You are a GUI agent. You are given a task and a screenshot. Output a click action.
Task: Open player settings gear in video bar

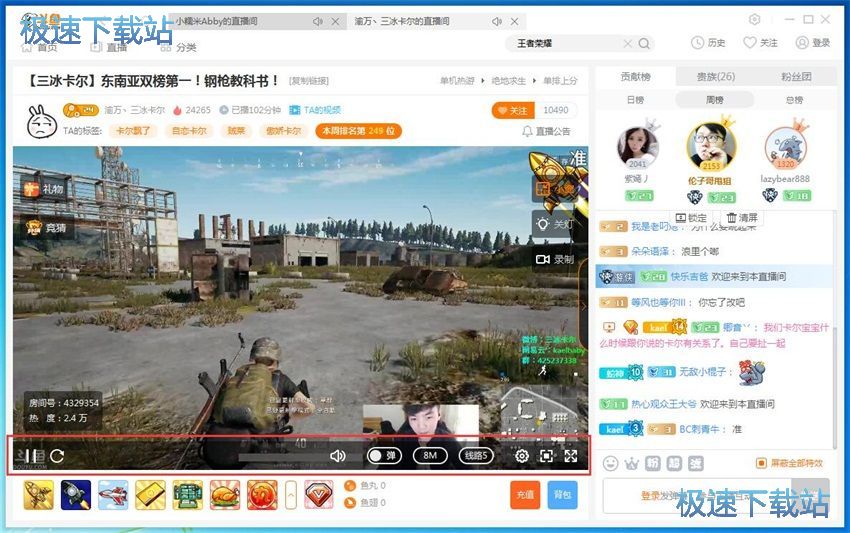(x=521, y=456)
